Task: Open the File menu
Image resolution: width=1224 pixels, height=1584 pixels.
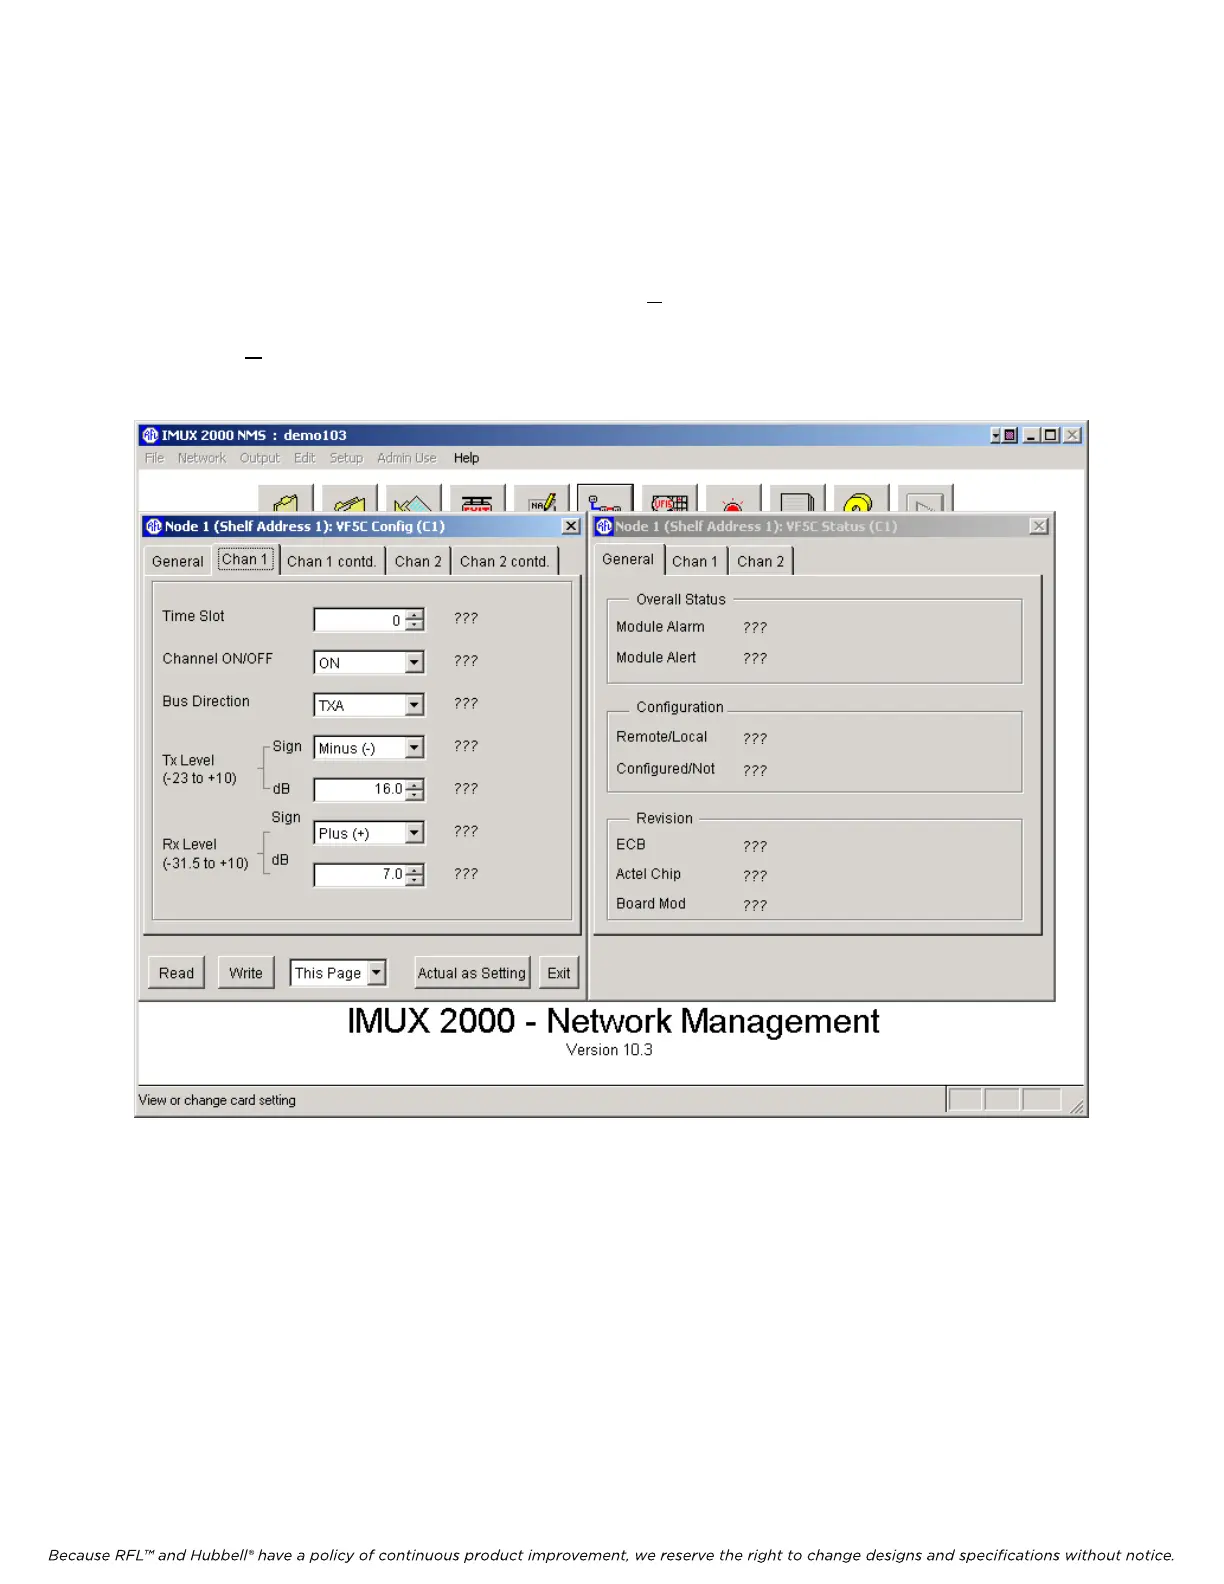Action: pos(154,458)
